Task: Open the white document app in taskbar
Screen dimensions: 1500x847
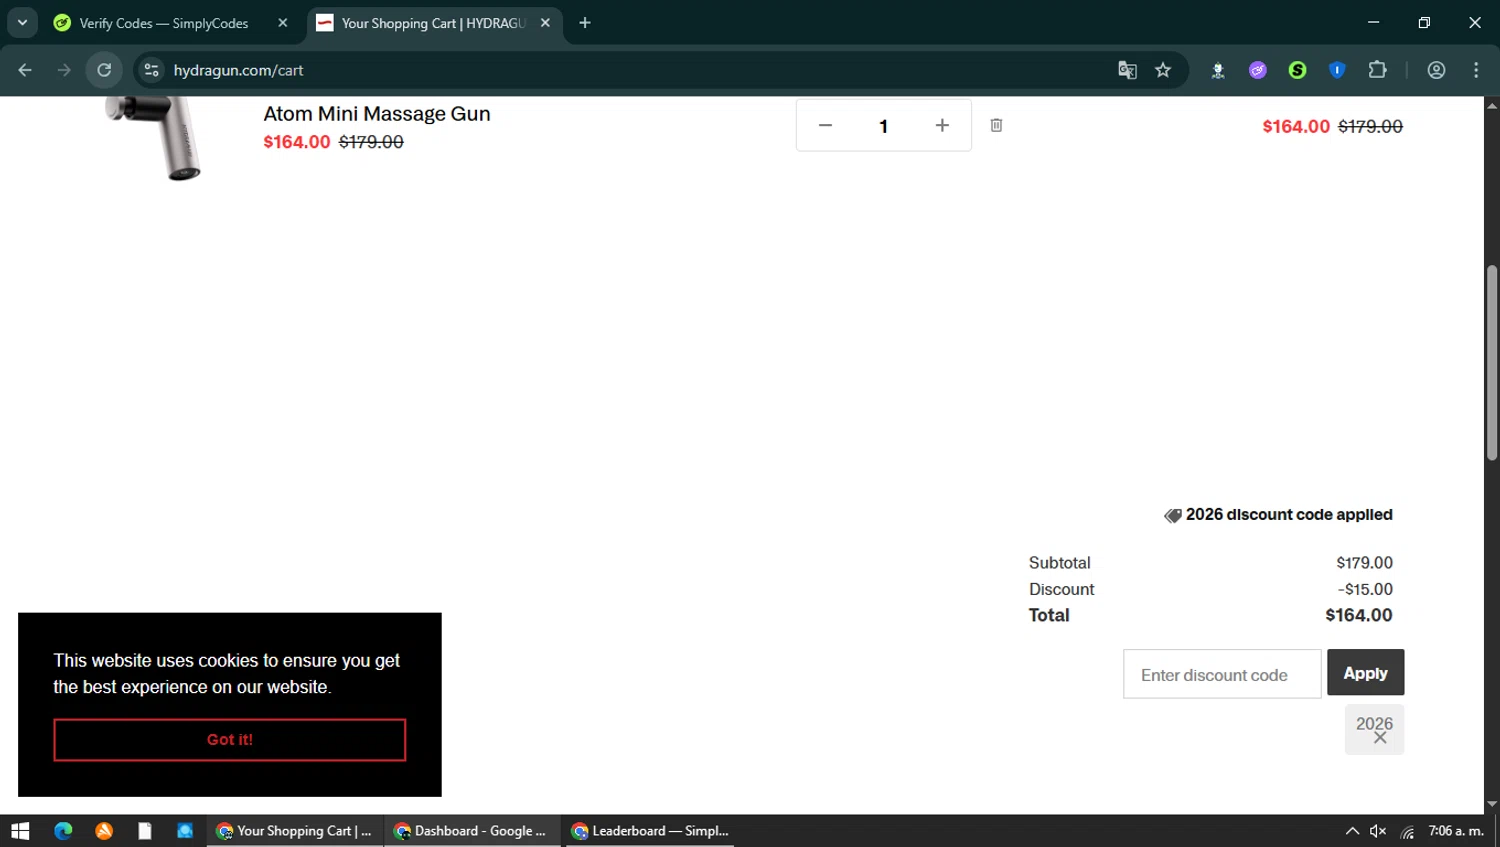Action: 144,831
